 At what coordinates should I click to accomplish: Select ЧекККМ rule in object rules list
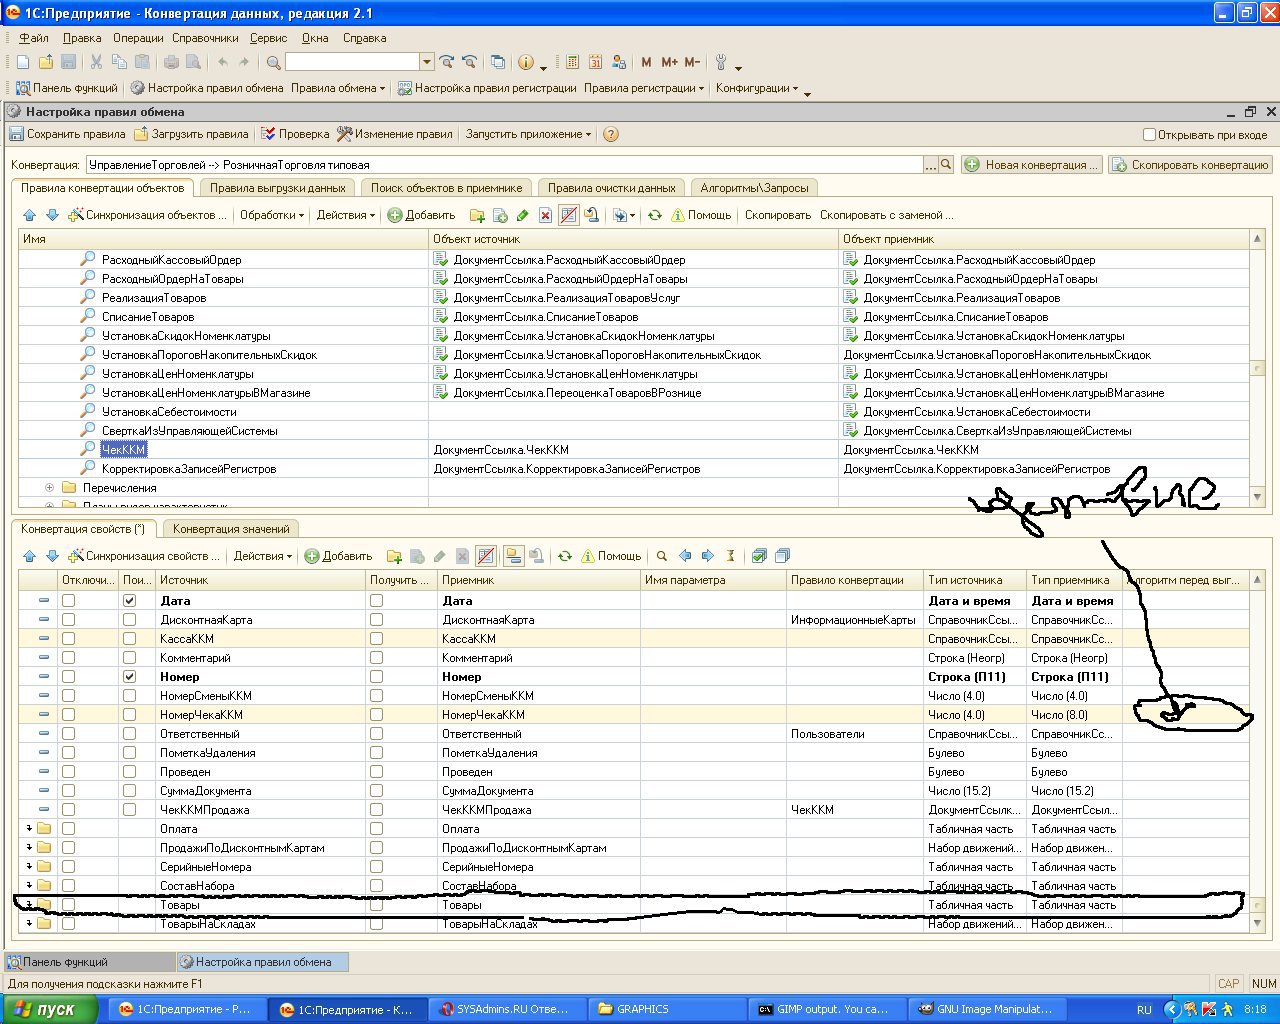coord(124,450)
